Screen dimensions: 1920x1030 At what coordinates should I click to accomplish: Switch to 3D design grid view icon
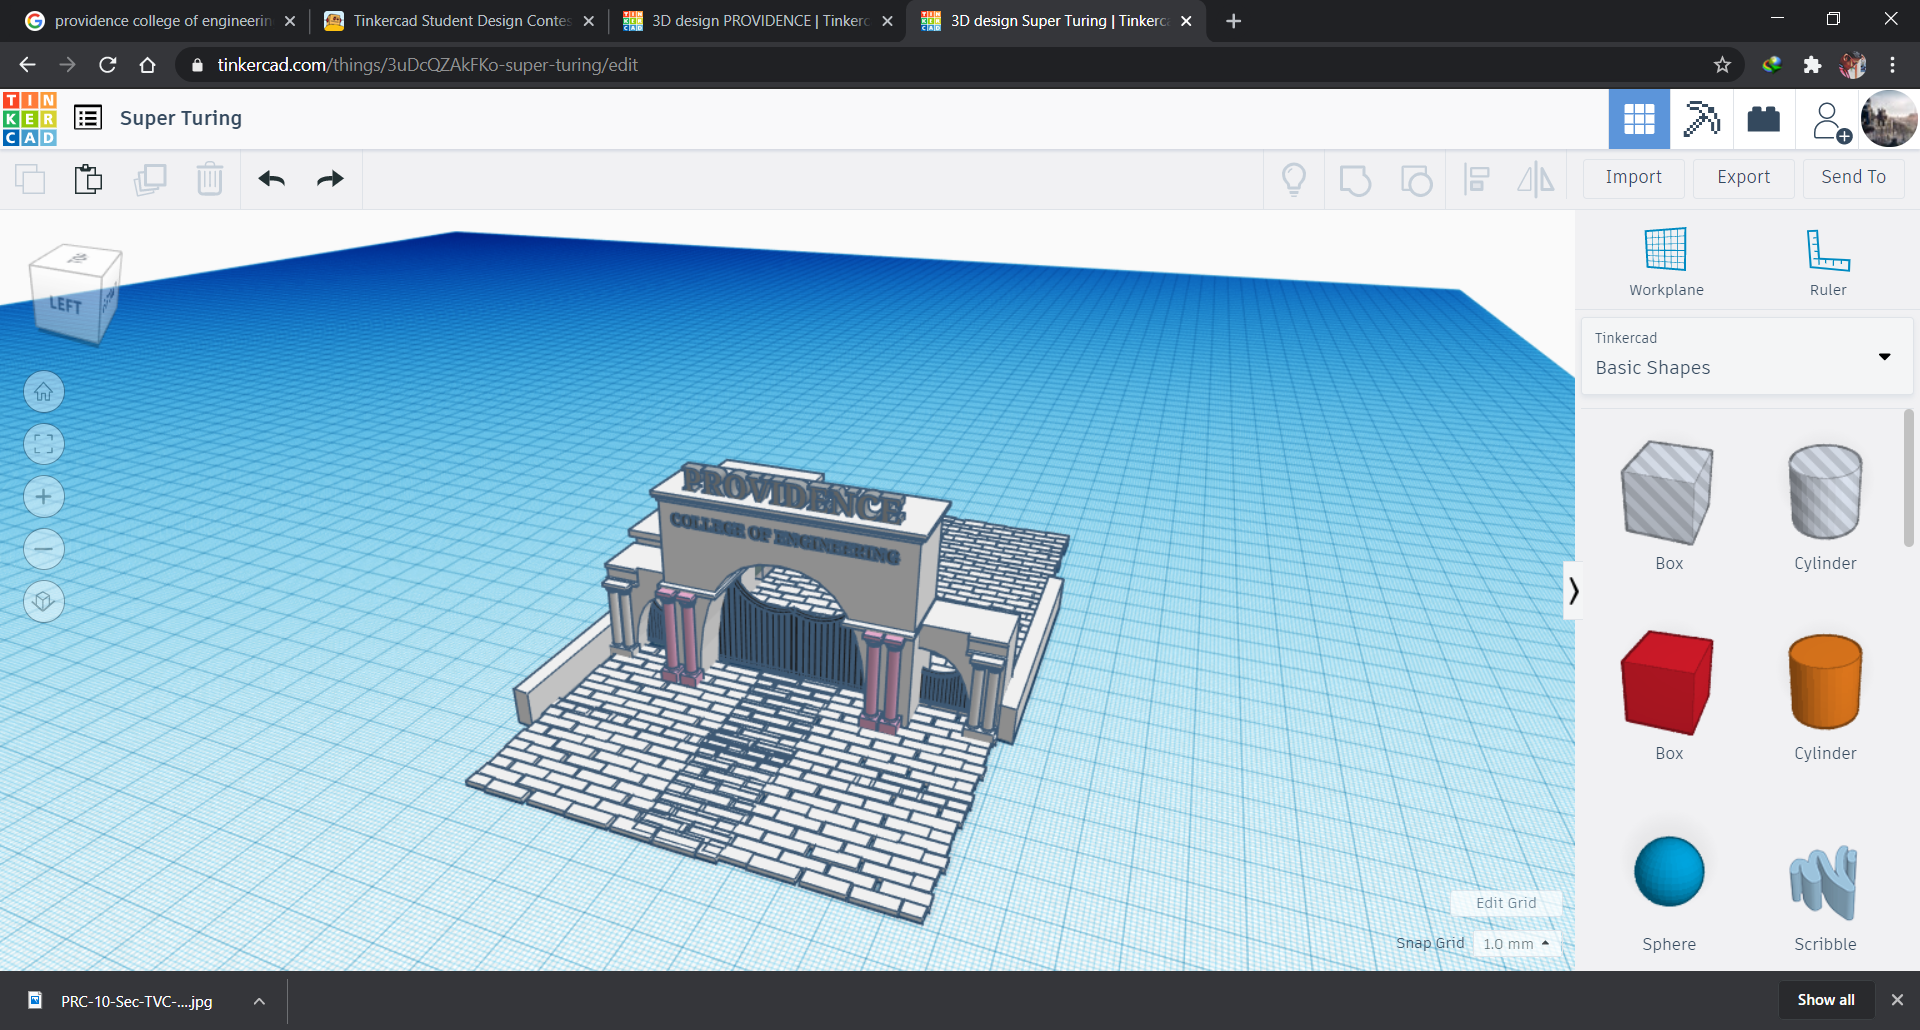1639,119
